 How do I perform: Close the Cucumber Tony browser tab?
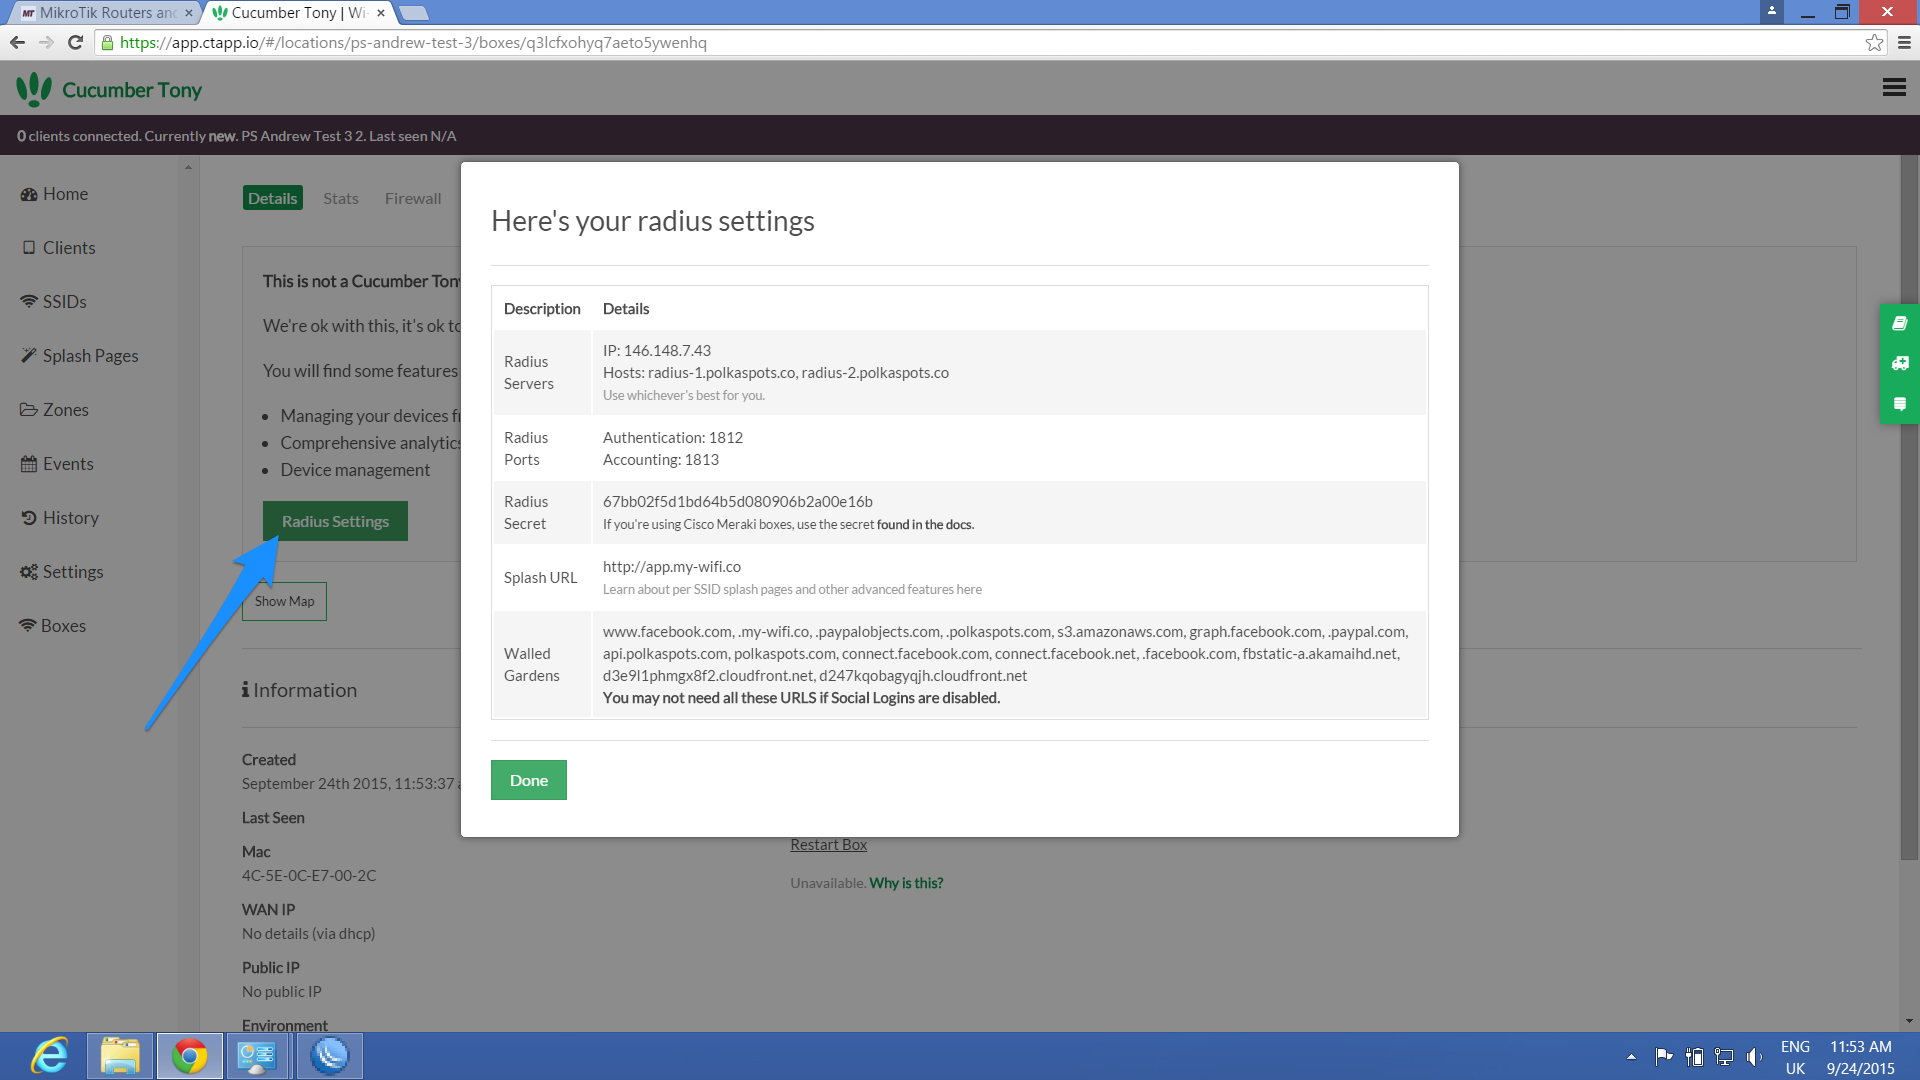click(381, 13)
